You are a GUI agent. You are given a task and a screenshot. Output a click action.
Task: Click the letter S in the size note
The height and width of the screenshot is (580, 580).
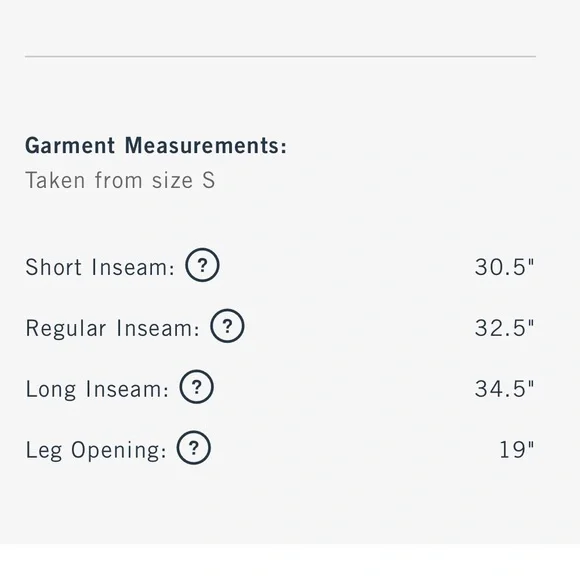point(208,180)
